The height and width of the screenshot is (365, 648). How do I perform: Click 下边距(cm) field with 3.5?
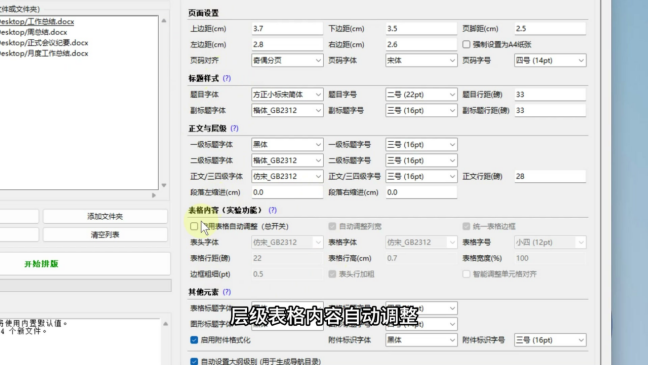(x=421, y=29)
